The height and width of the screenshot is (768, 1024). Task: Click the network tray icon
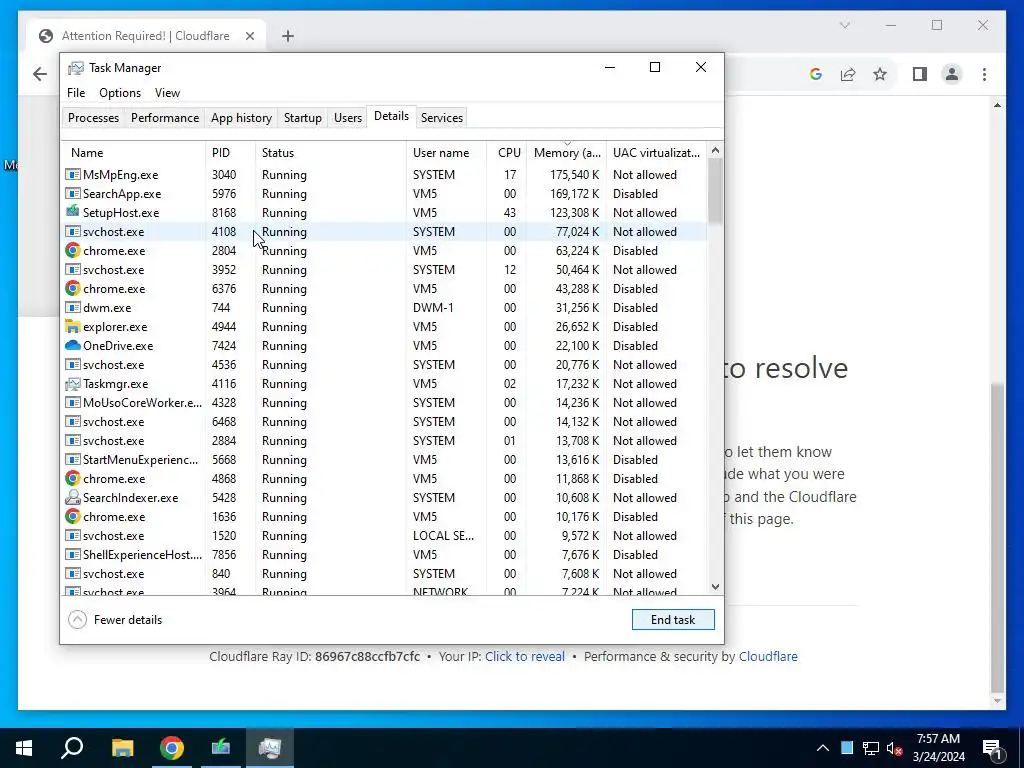point(871,748)
